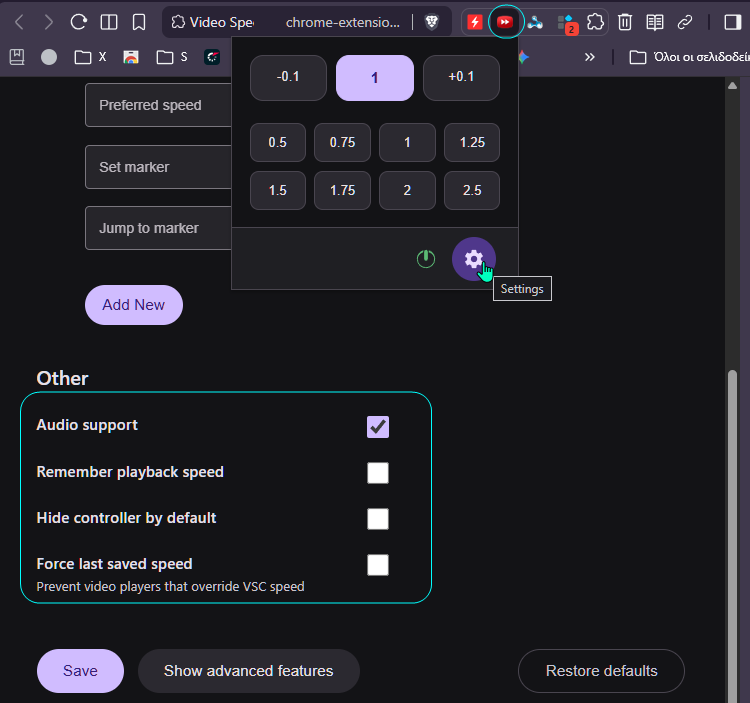Viewport: 750px width, 703px height.
Task: Bookmark this page with bookmark icon
Action: coord(139,22)
